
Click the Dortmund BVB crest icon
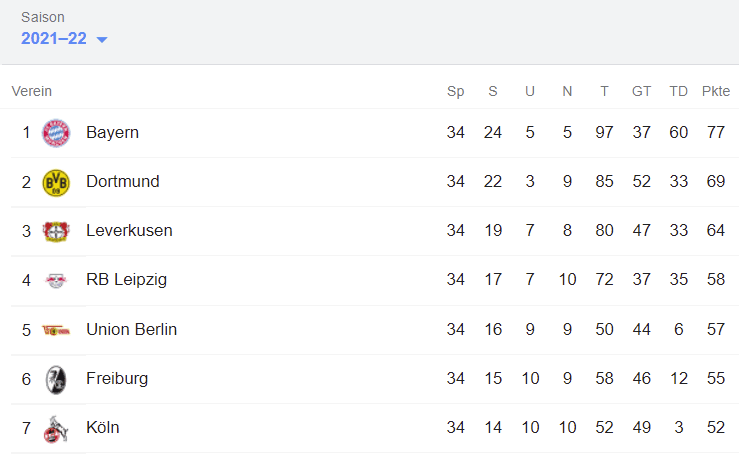(x=56, y=182)
